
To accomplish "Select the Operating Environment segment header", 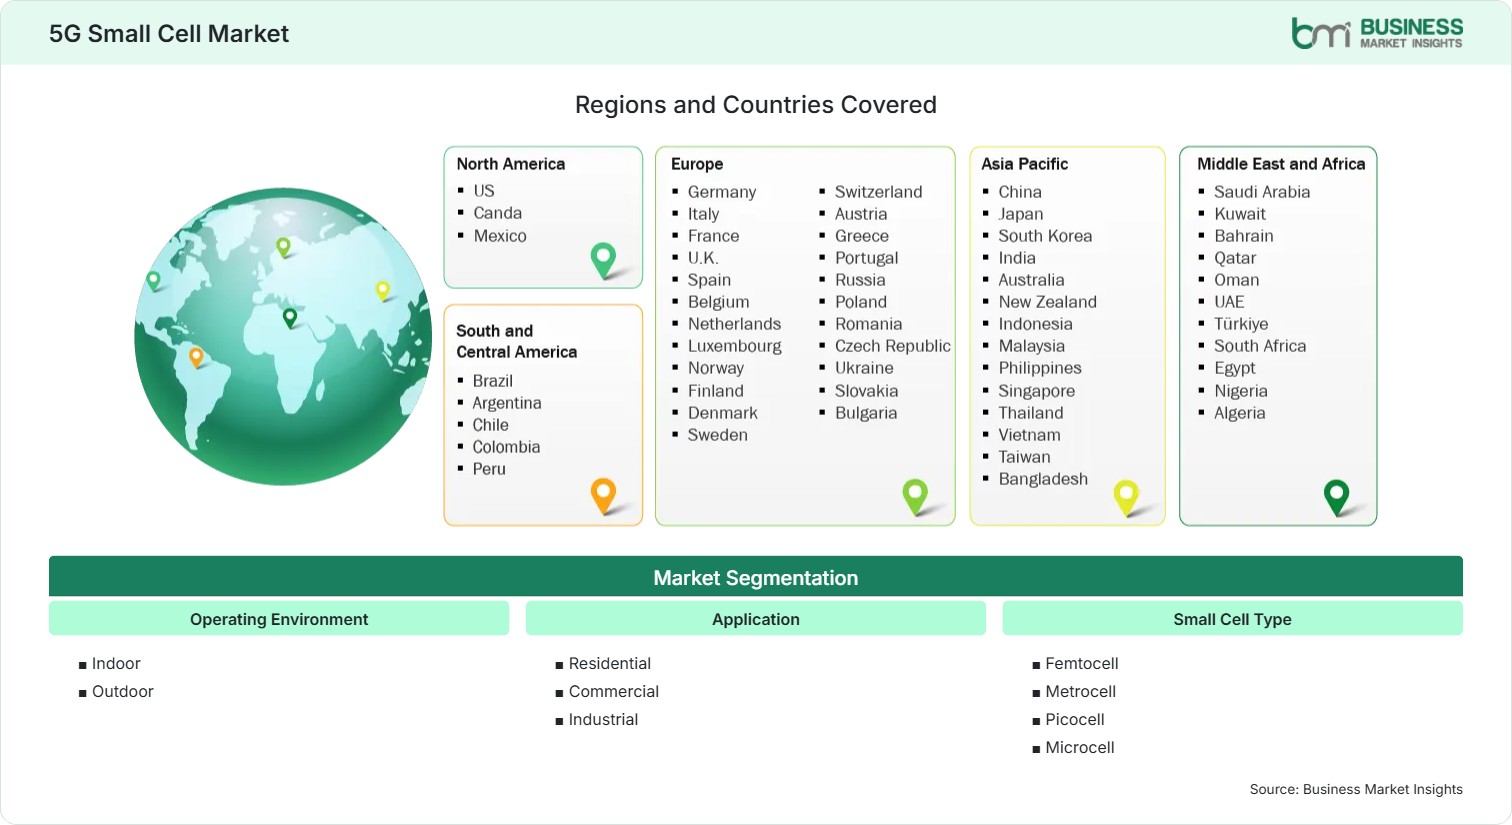I will (279, 619).
